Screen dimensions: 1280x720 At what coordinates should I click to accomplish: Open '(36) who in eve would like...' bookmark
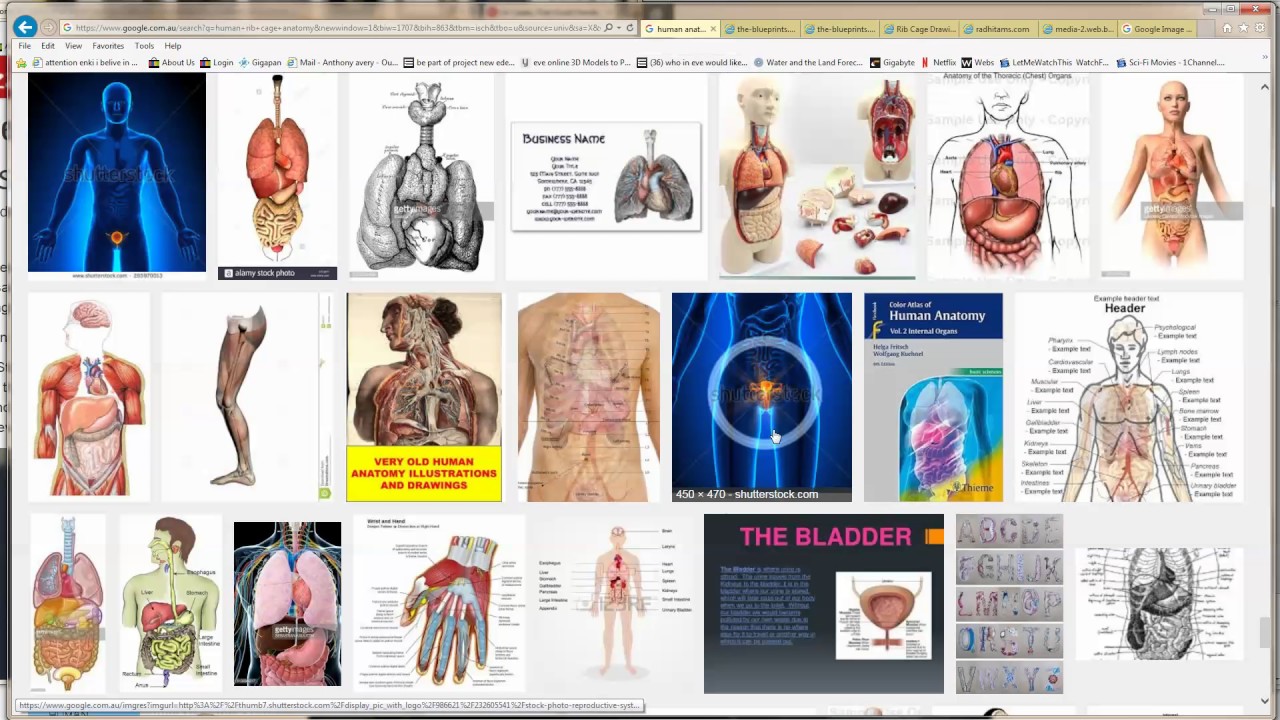tap(693, 62)
